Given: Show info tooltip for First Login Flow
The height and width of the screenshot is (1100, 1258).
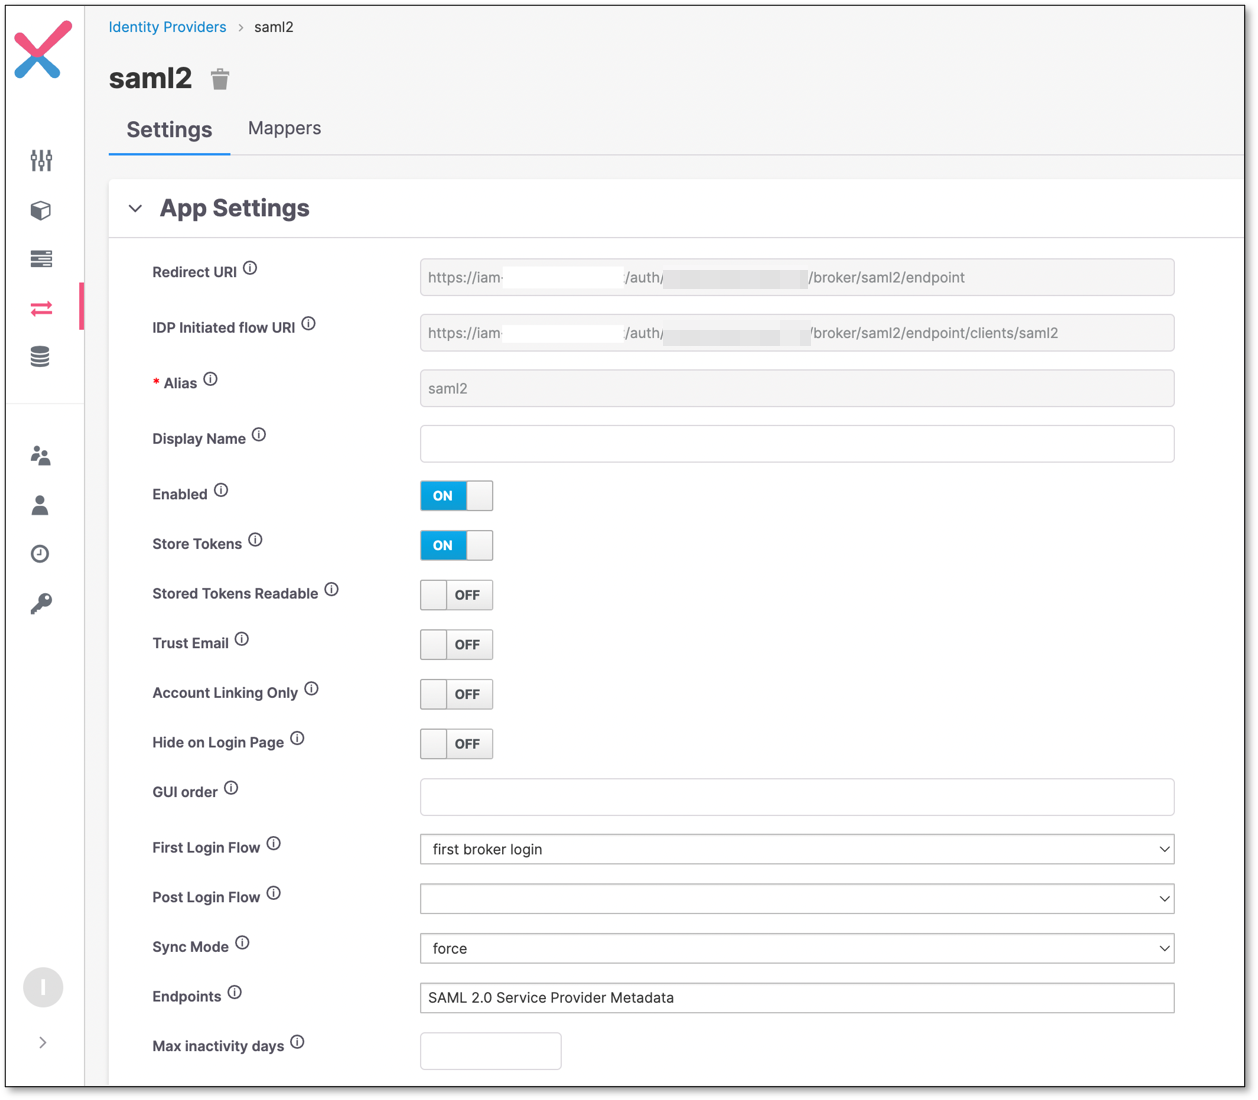Looking at the screenshot, I should [273, 844].
